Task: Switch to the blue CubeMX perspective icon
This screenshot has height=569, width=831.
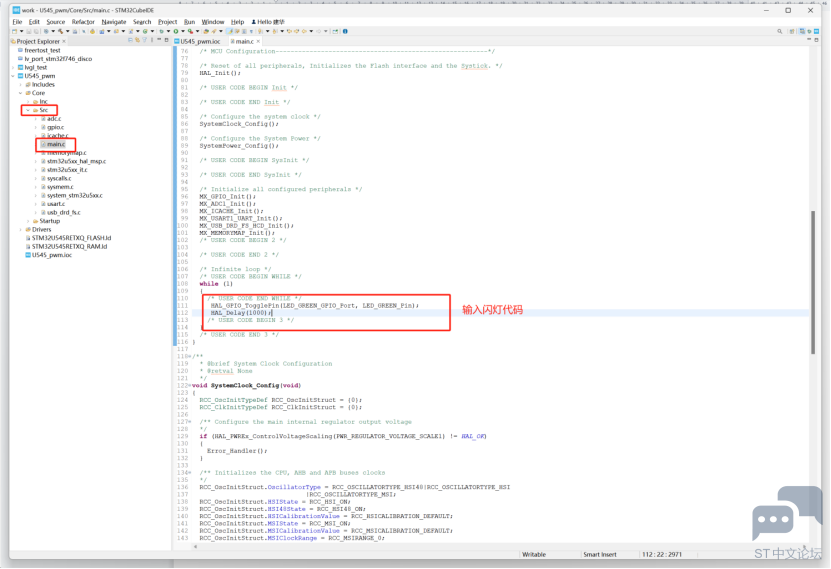Action: click(x=816, y=31)
